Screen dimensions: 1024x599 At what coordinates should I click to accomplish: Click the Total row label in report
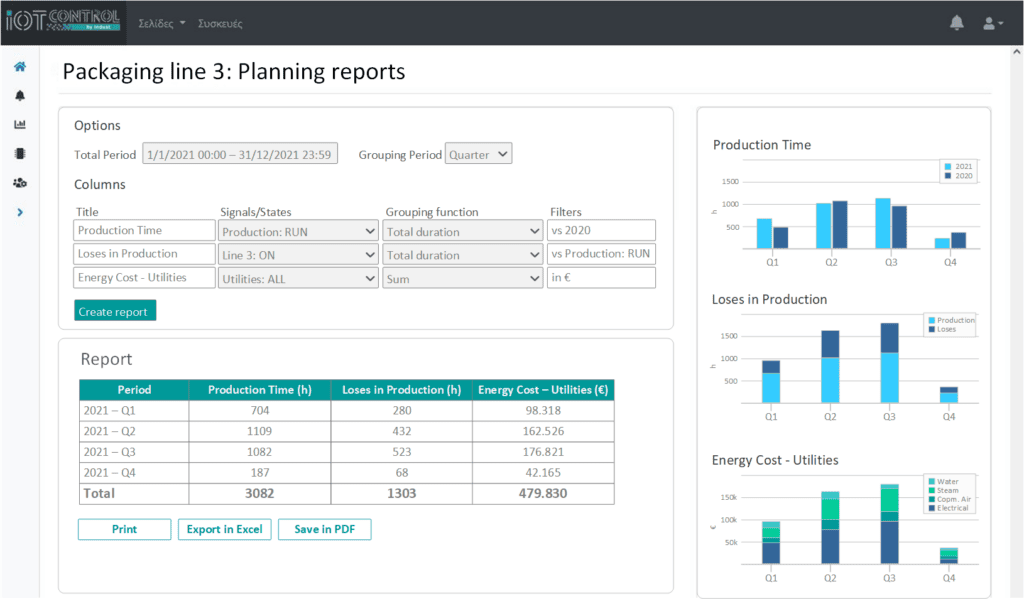(99, 493)
